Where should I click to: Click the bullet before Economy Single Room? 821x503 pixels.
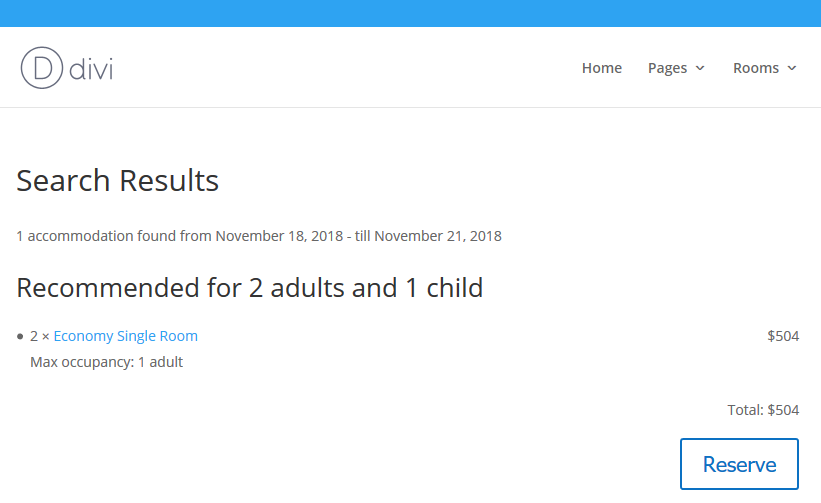20,337
